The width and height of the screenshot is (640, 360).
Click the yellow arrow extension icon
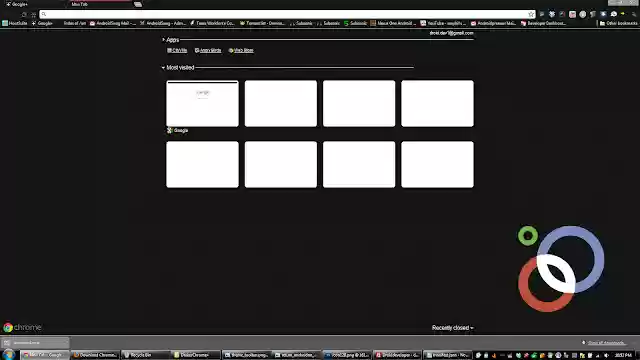tap(623, 14)
